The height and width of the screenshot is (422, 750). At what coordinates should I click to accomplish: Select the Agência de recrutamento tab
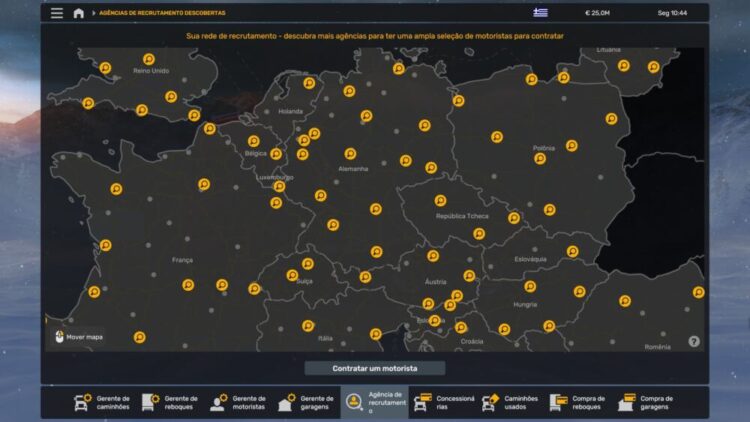pos(375,402)
